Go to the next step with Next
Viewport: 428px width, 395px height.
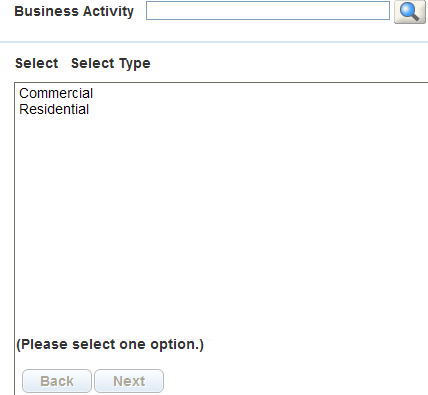pos(129,381)
